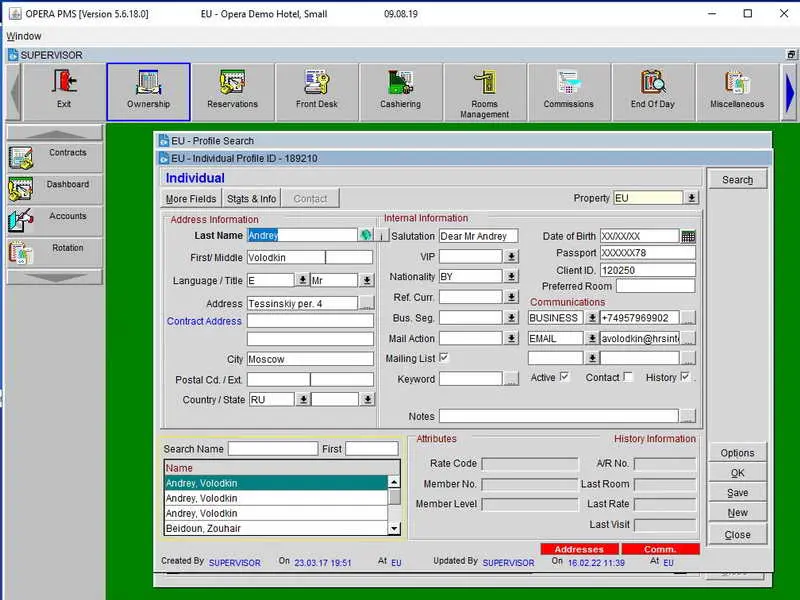Open the Reservations toolbar icon
Screen dimensions: 800x600
[232, 92]
